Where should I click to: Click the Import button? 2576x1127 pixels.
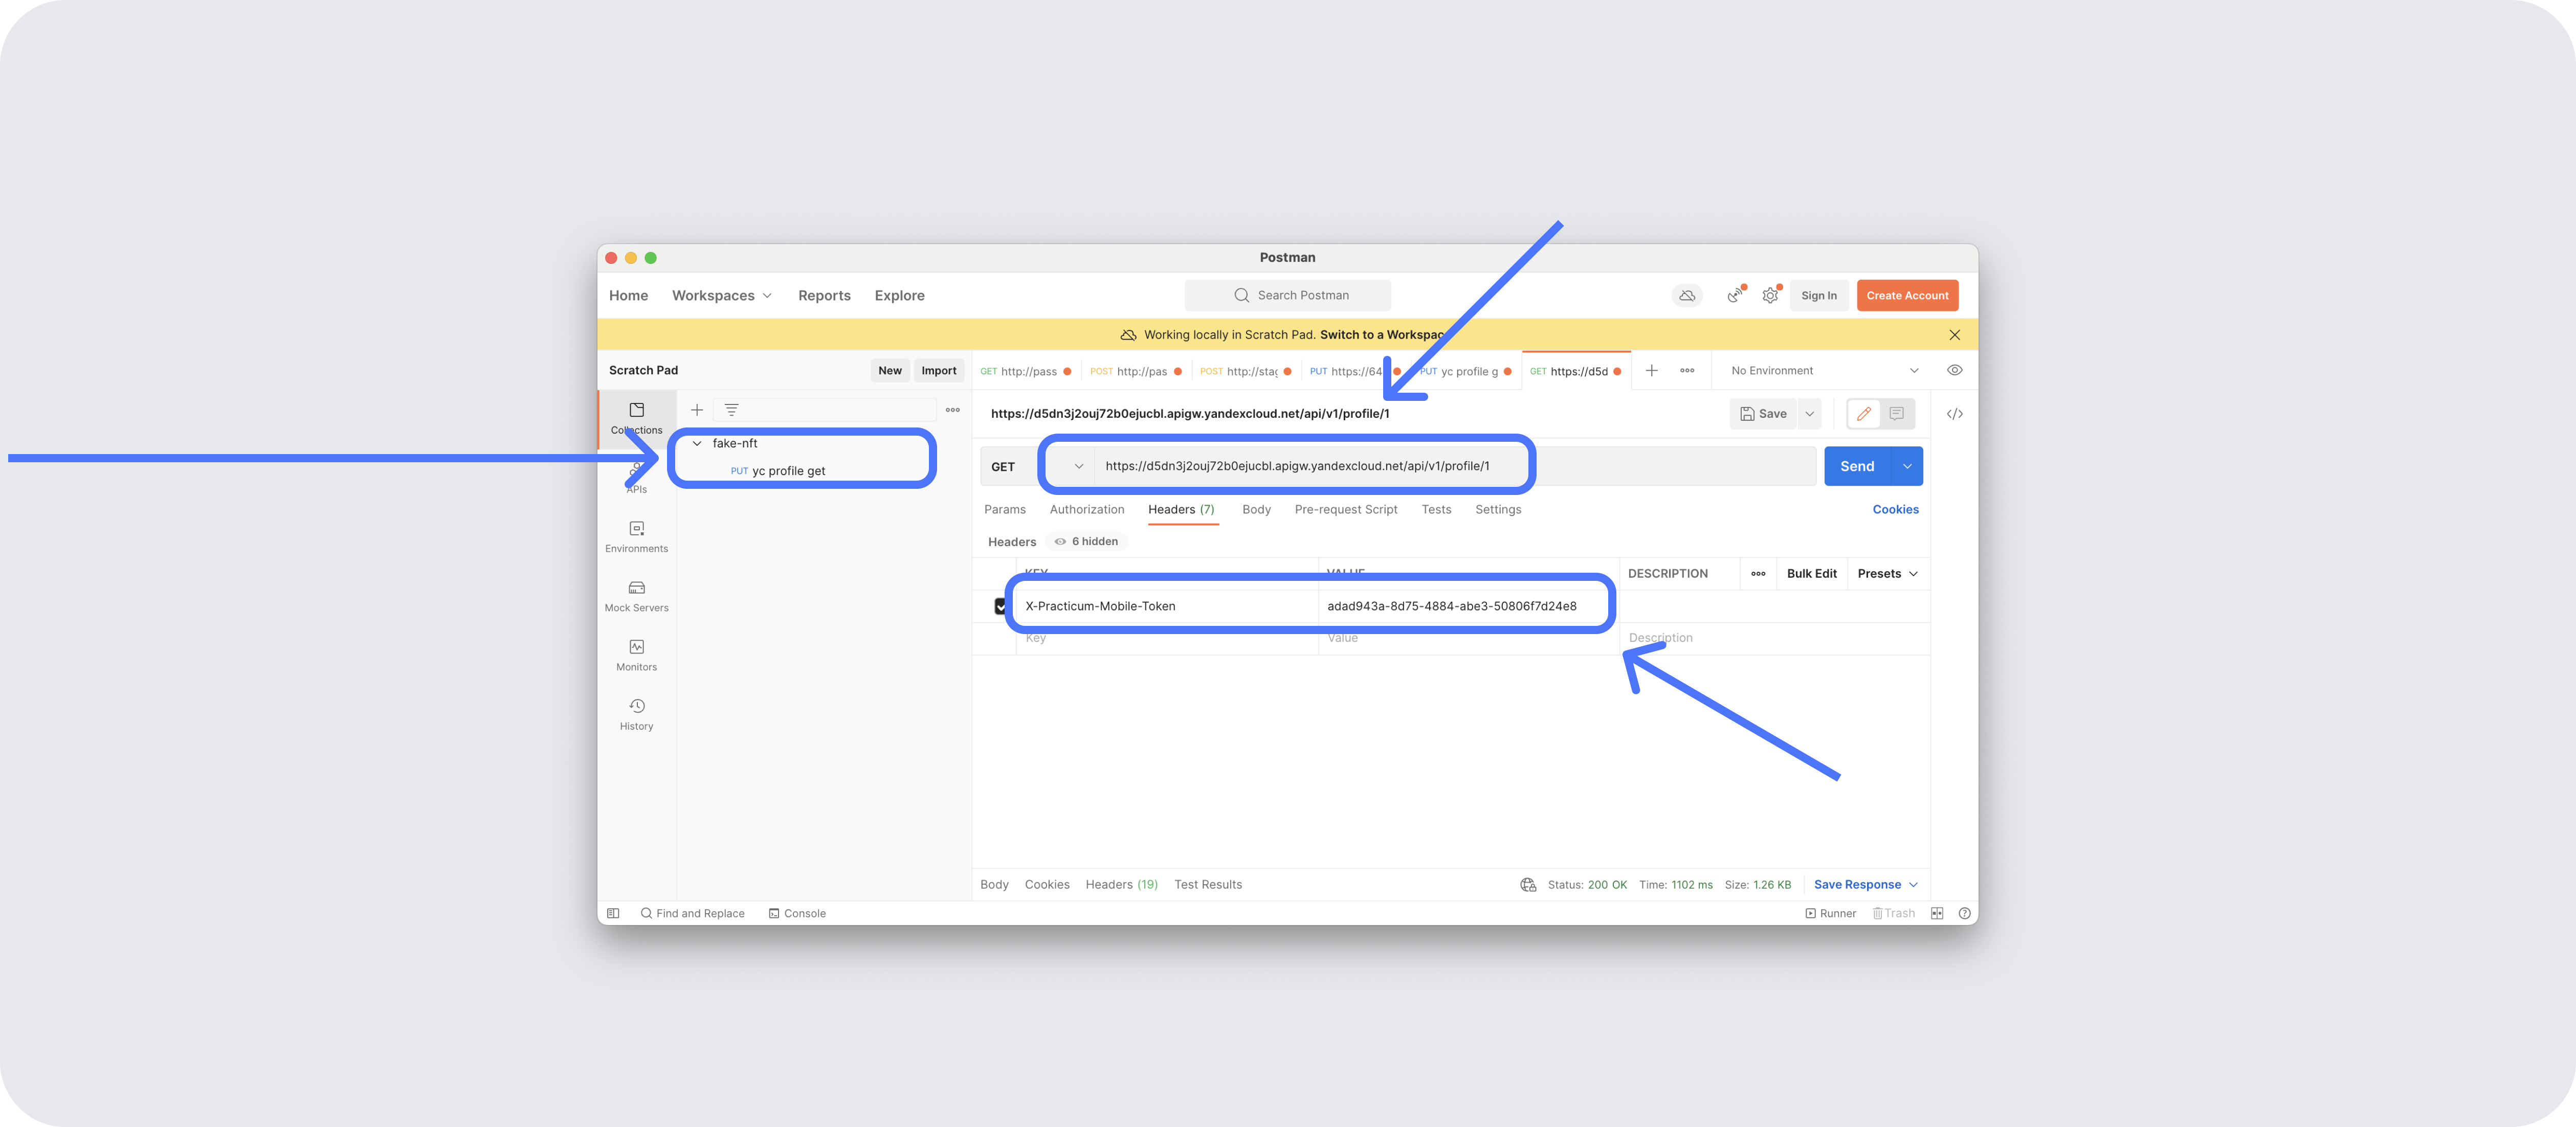pyautogui.click(x=938, y=371)
